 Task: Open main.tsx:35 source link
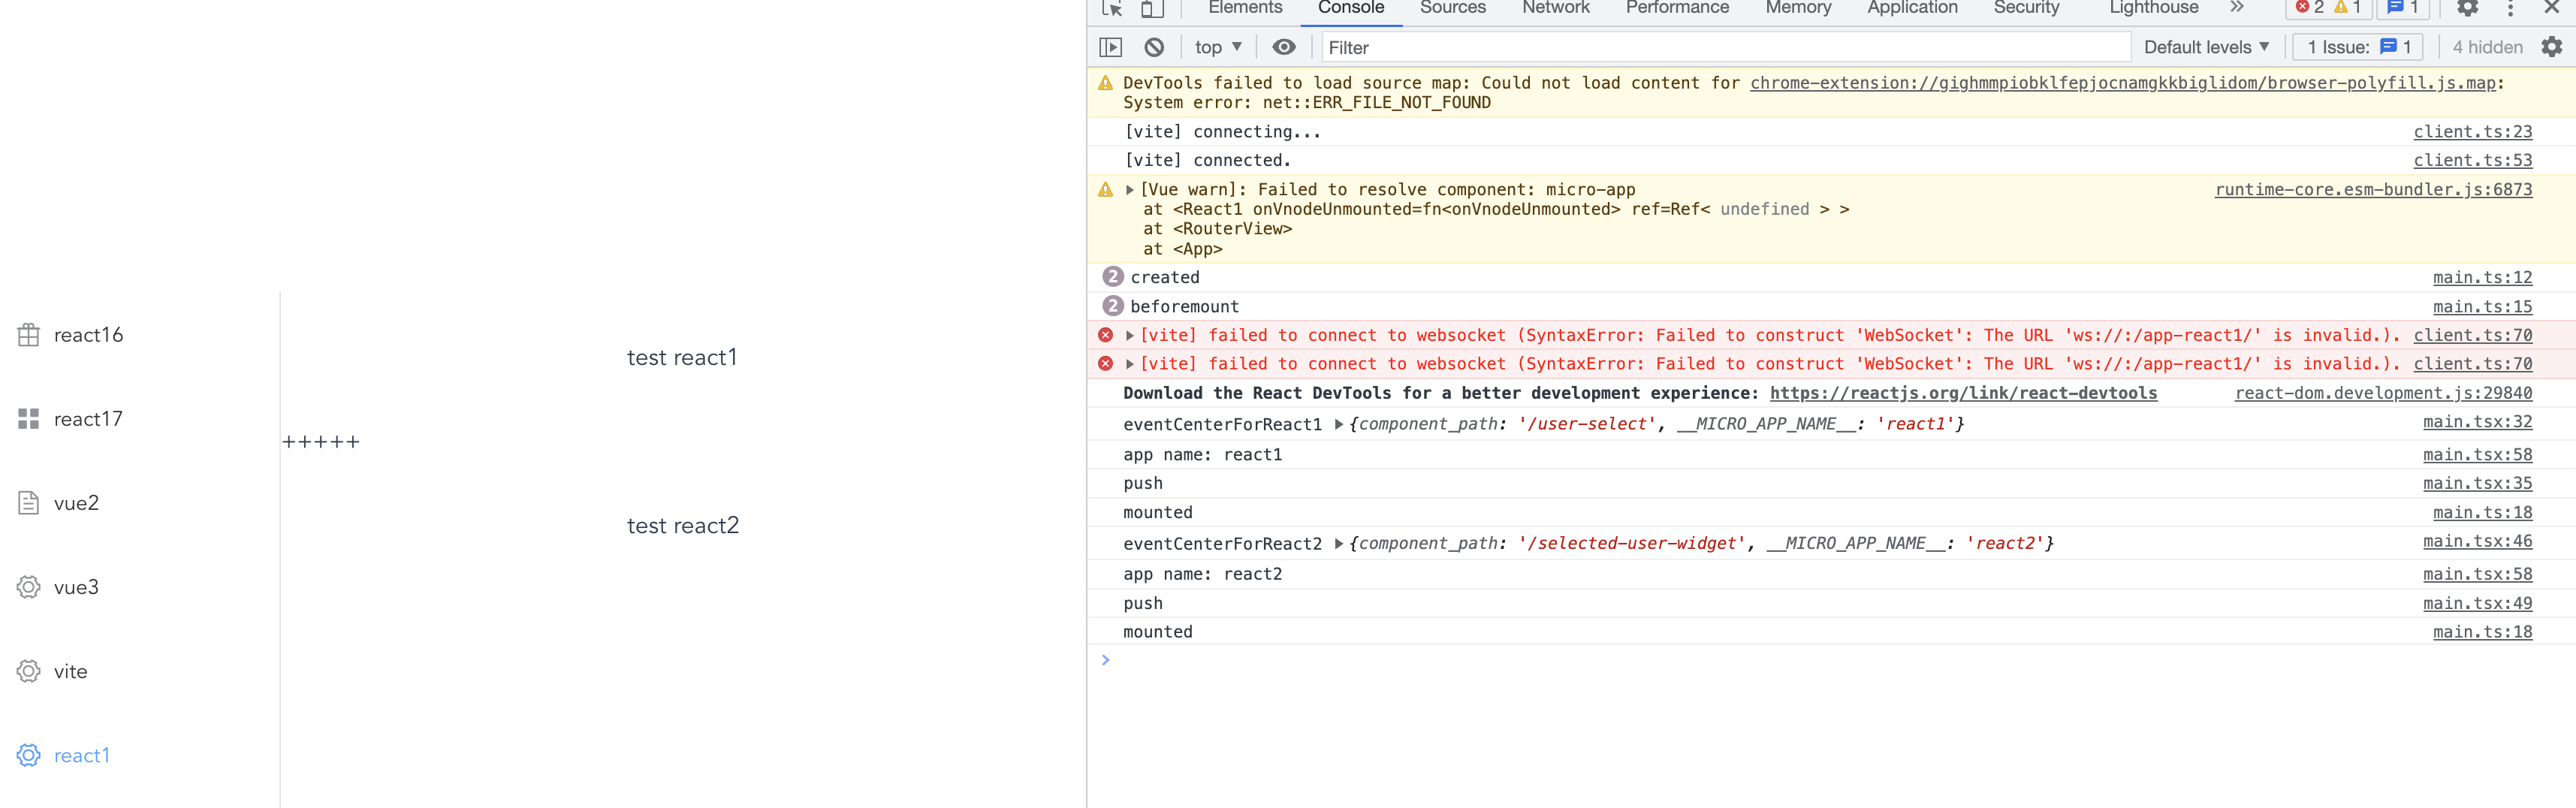point(2477,484)
